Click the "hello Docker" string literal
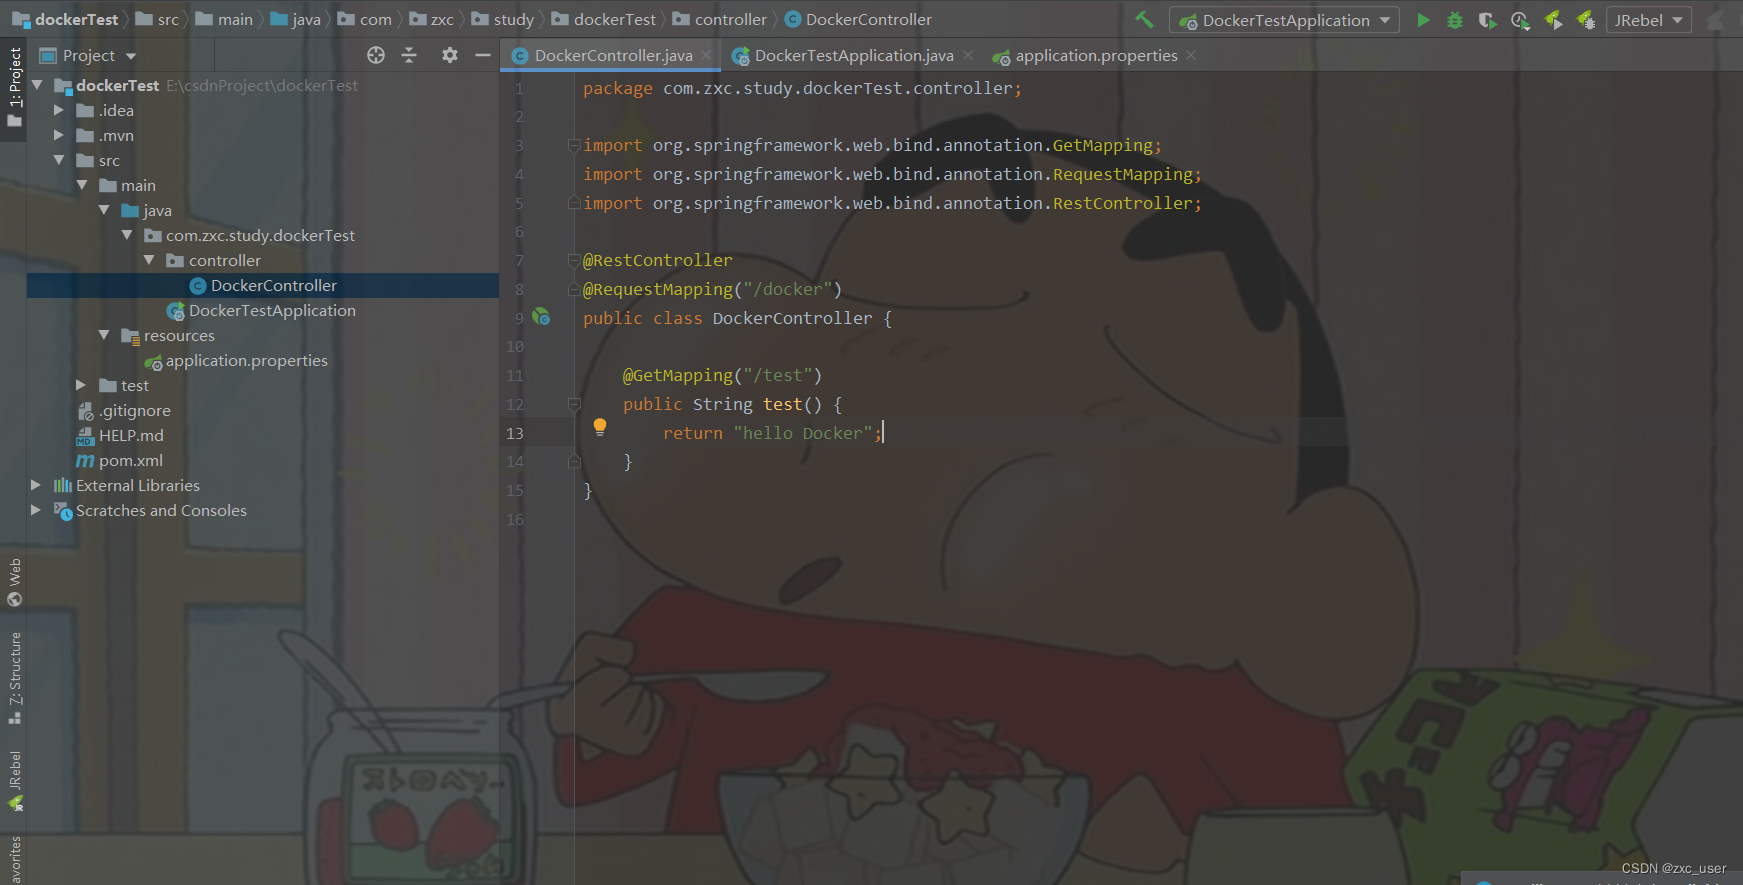 (802, 433)
